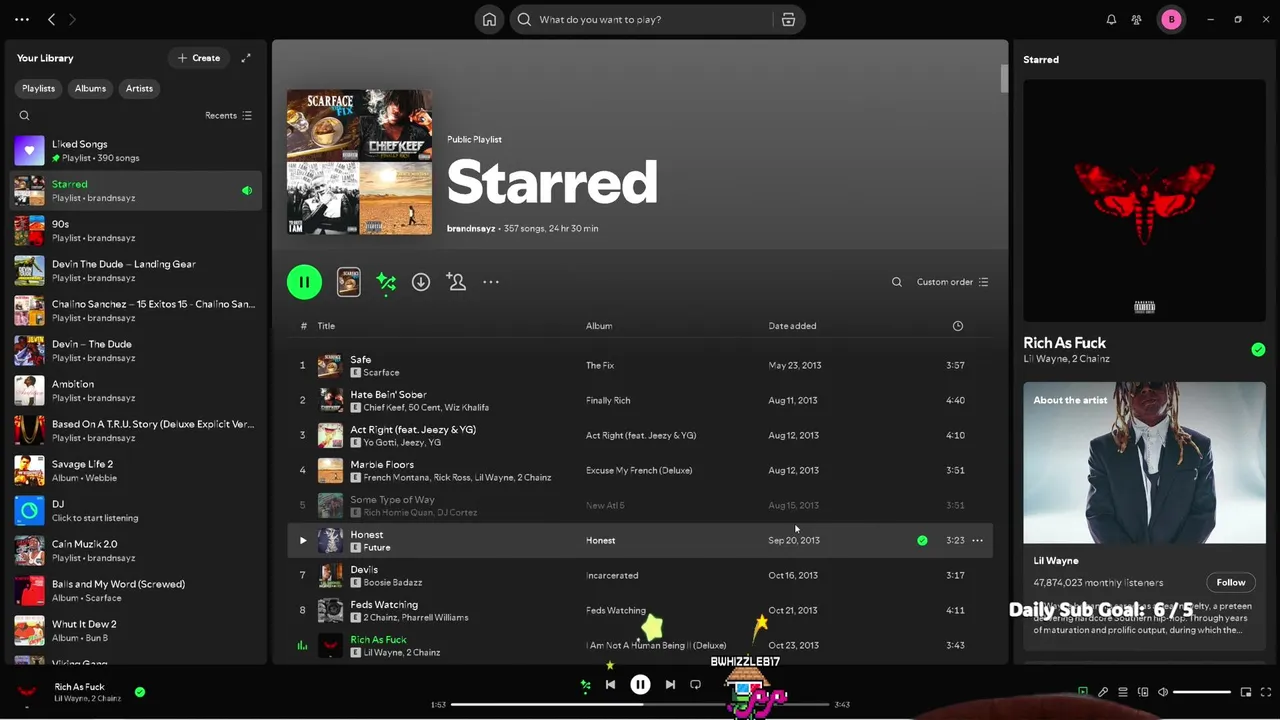Screen dimensions: 1280x720
Task: Open the Browse icon in search bar
Action: click(788, 19)
